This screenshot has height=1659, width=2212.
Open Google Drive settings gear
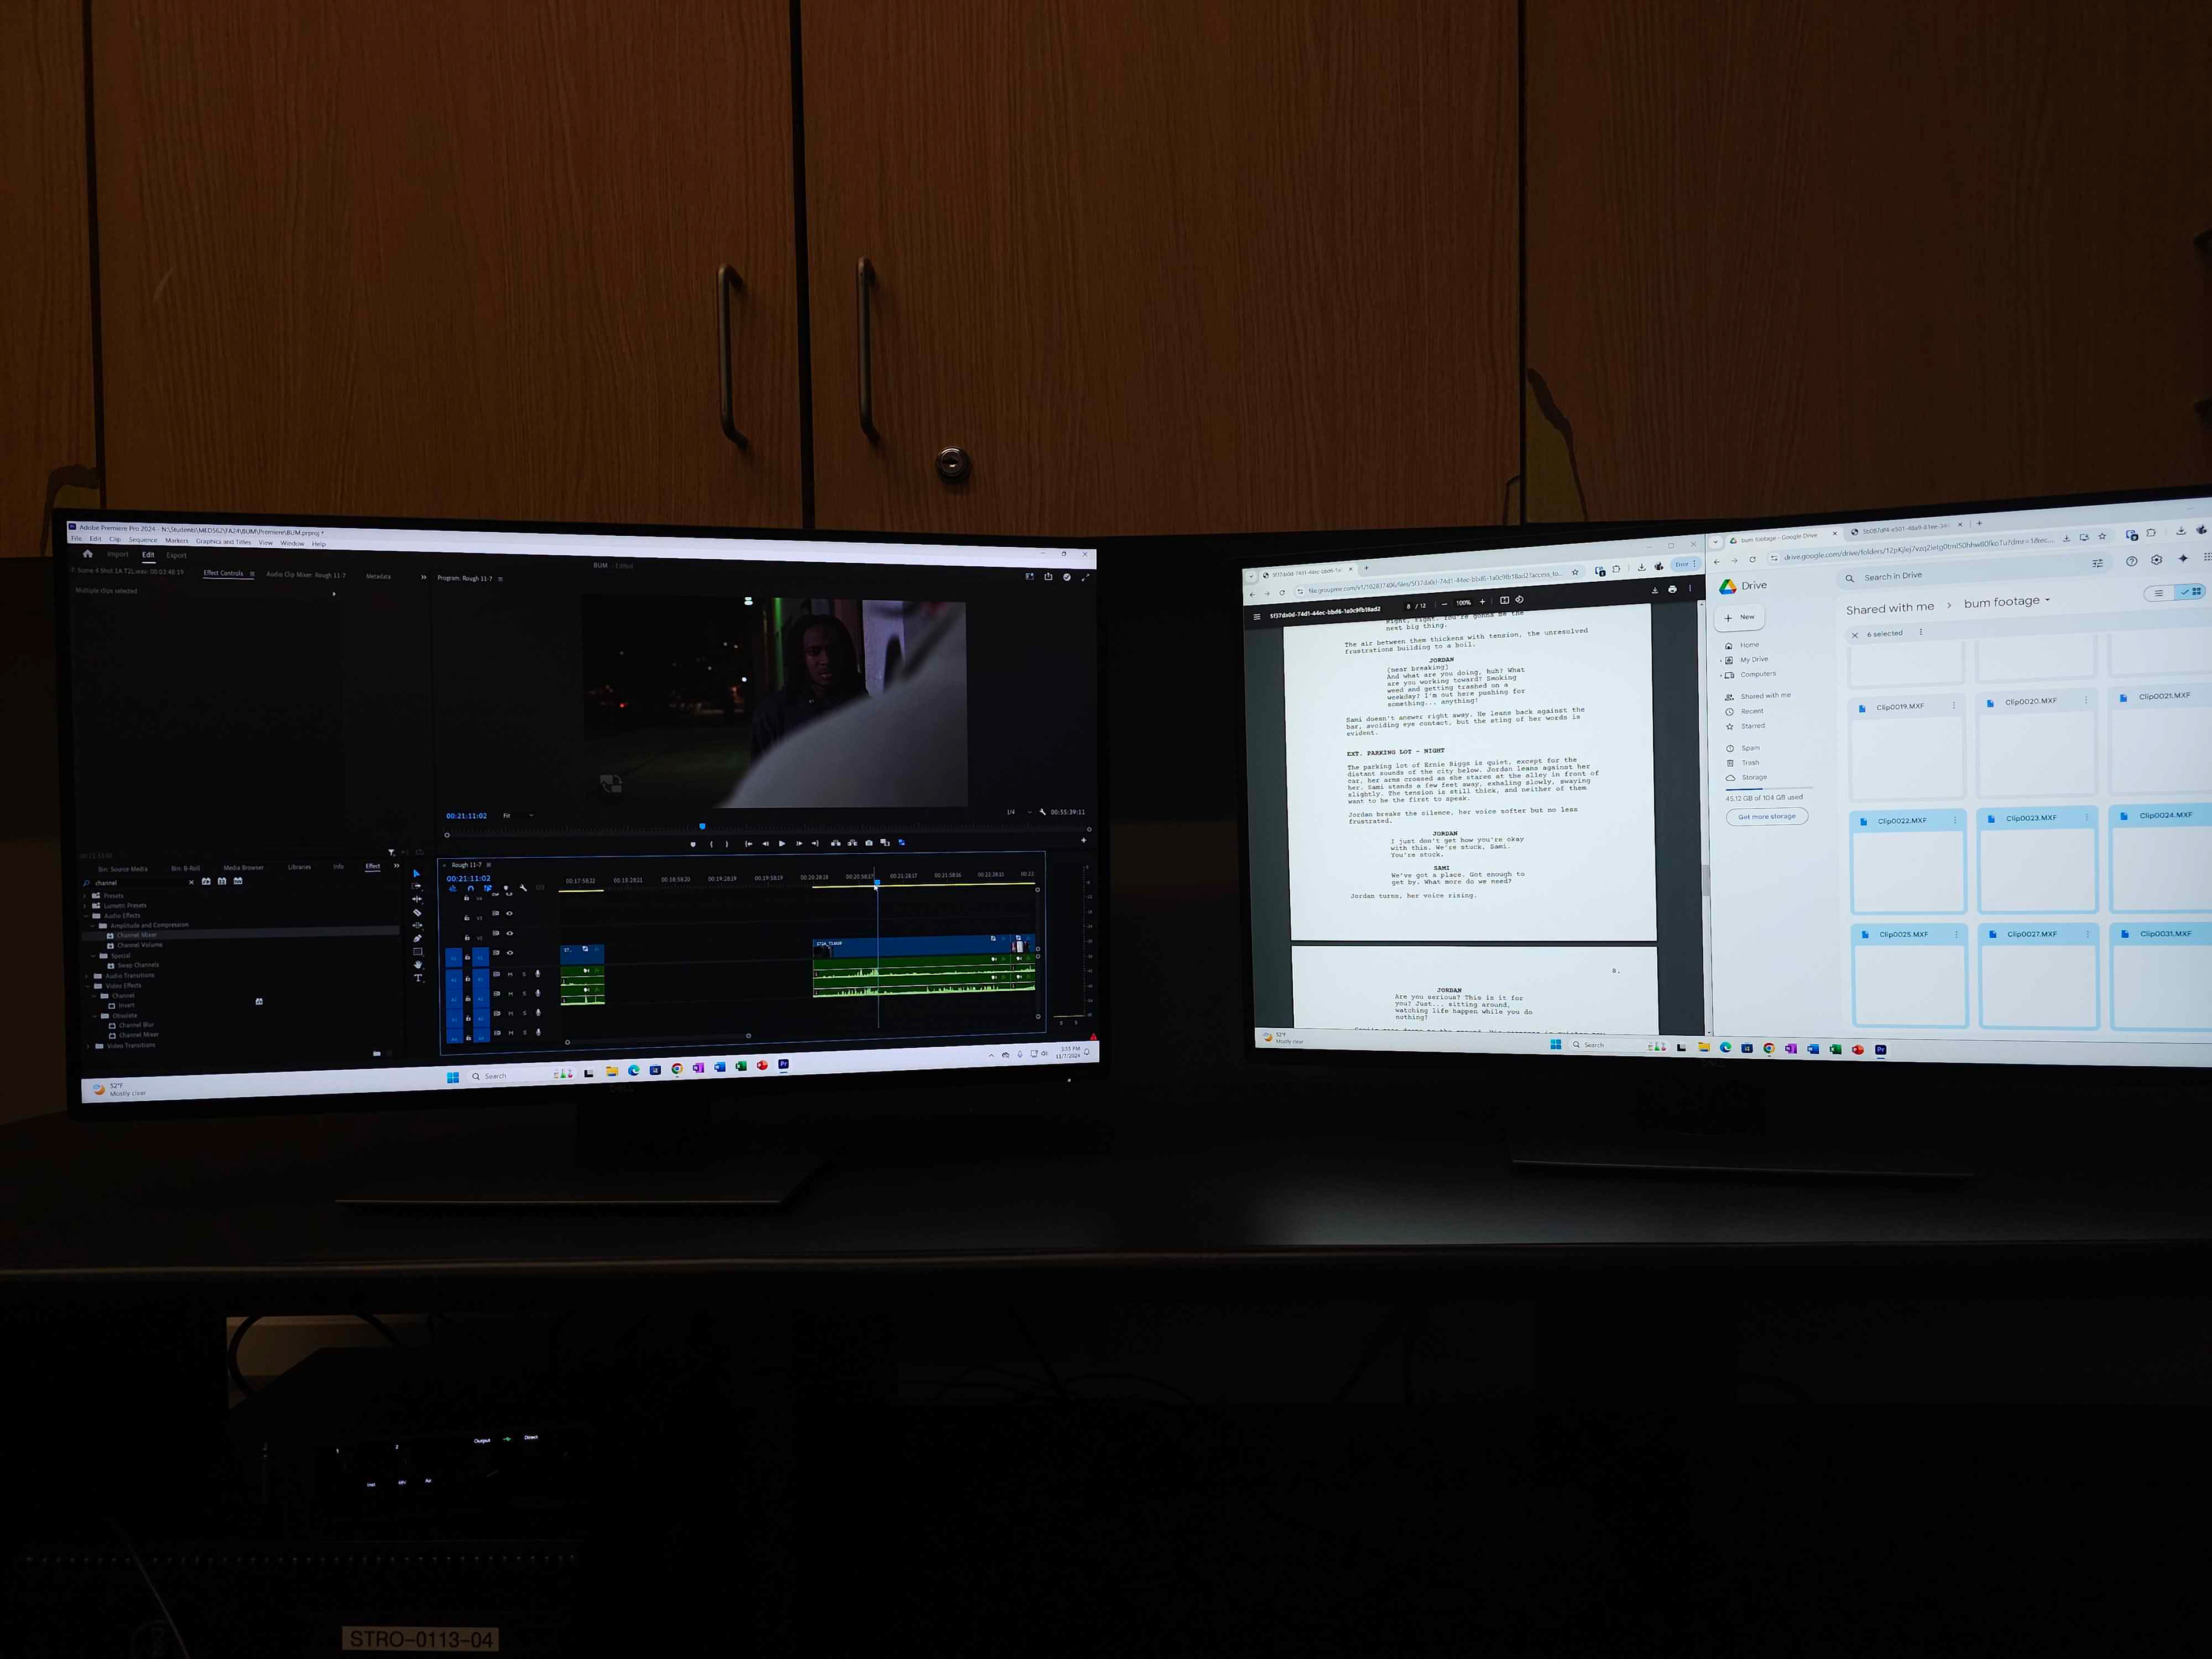pos(2156,560)
